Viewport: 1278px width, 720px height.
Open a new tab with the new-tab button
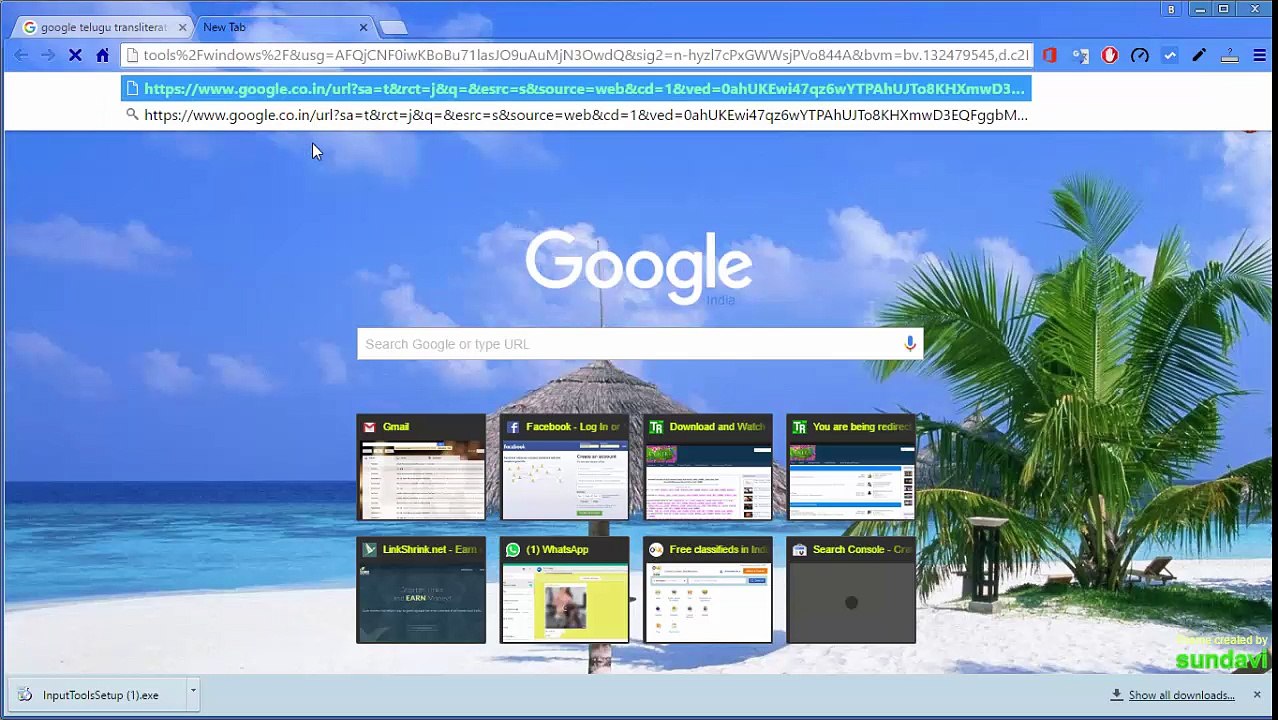[394, 27]
